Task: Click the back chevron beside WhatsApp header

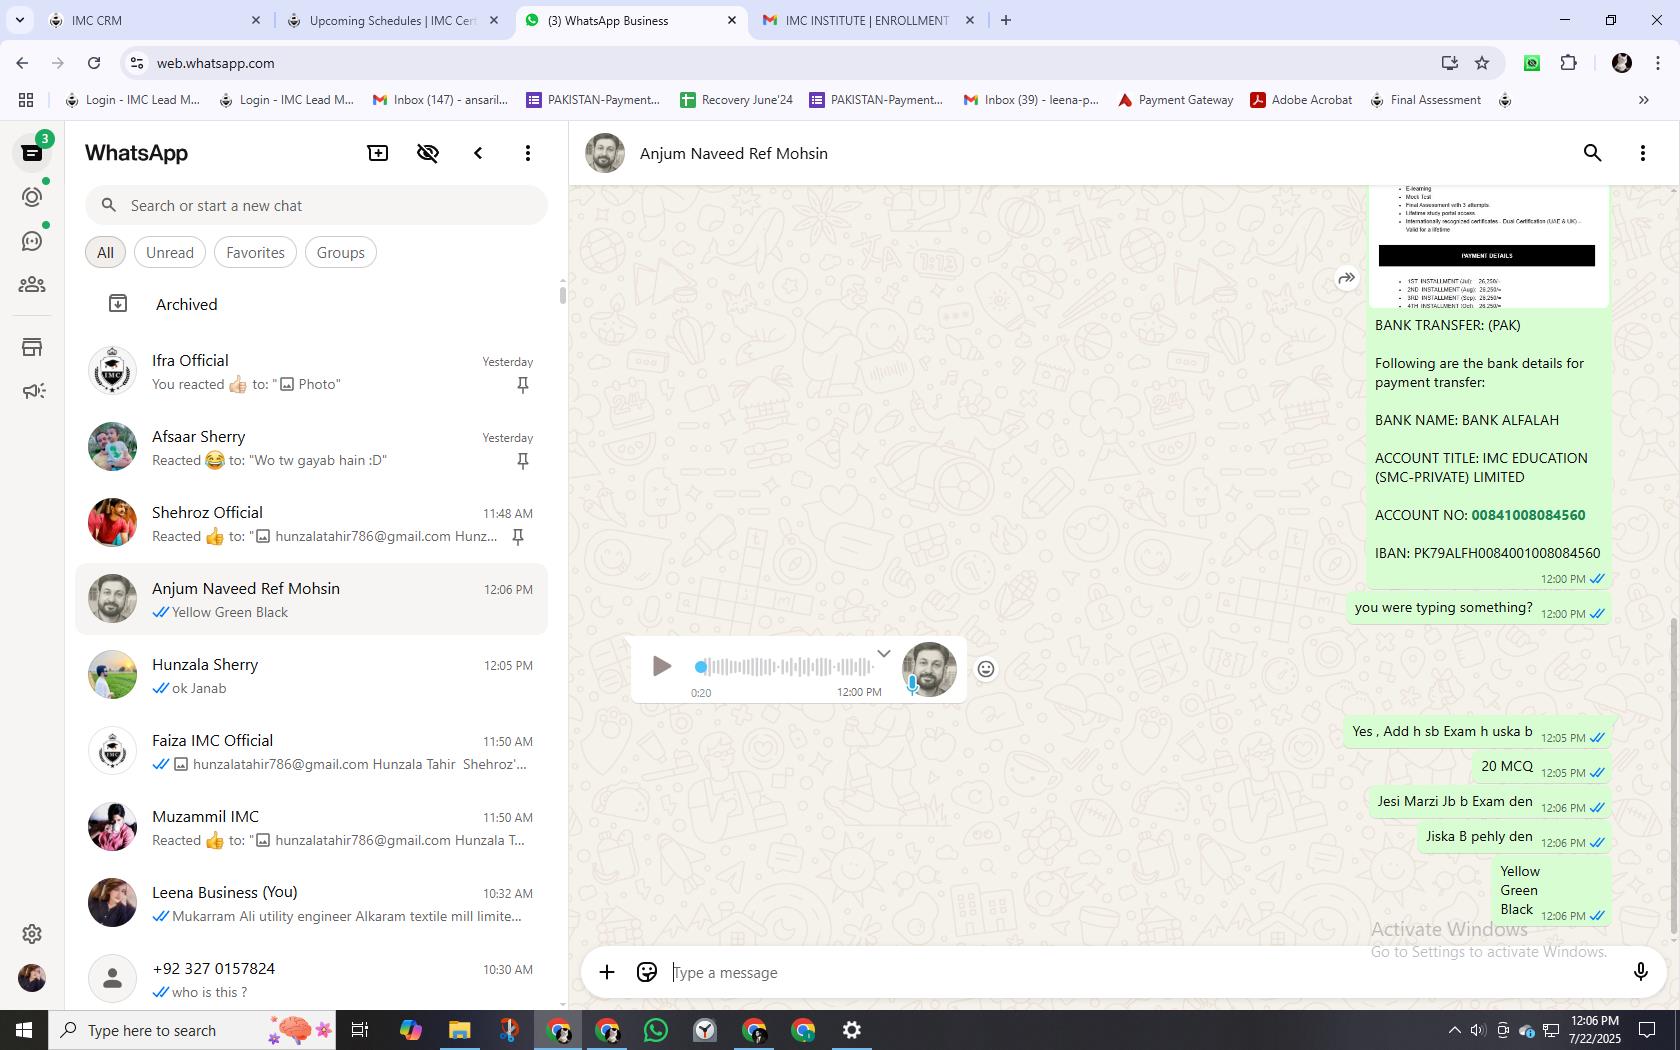Action: [478, 153]
